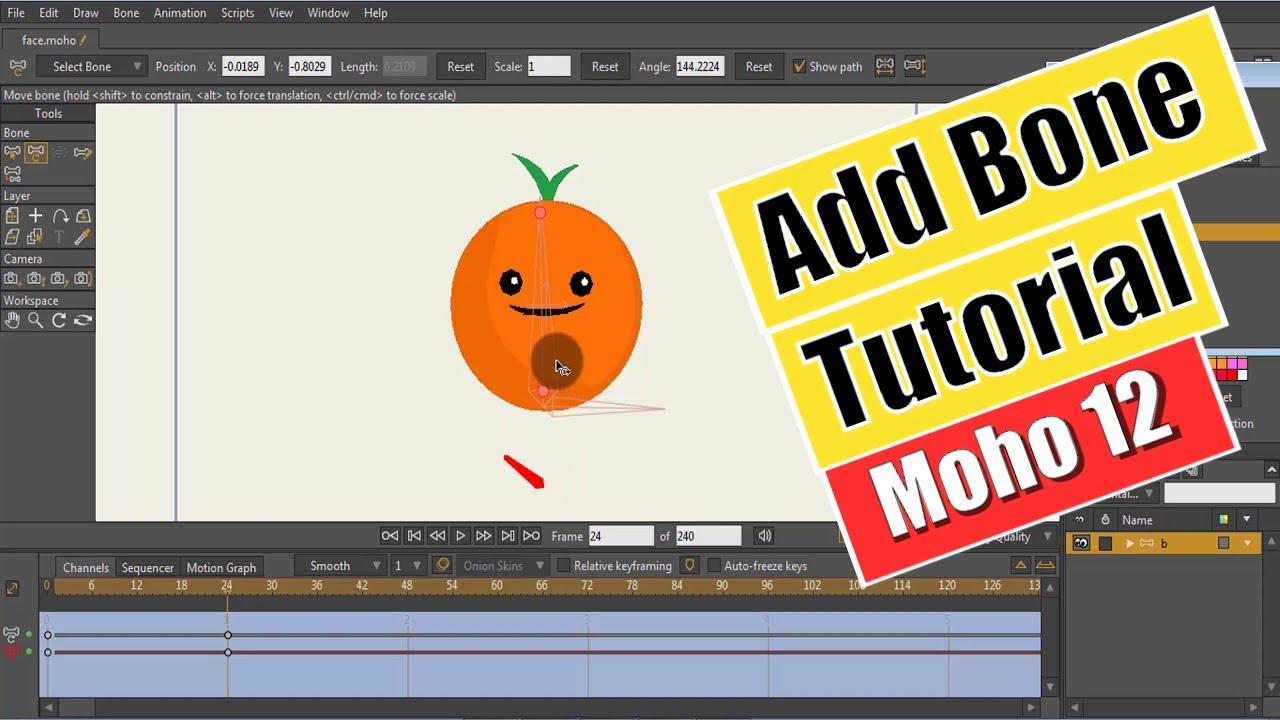Select the Track Camera tool

click(x=12, y=279)
